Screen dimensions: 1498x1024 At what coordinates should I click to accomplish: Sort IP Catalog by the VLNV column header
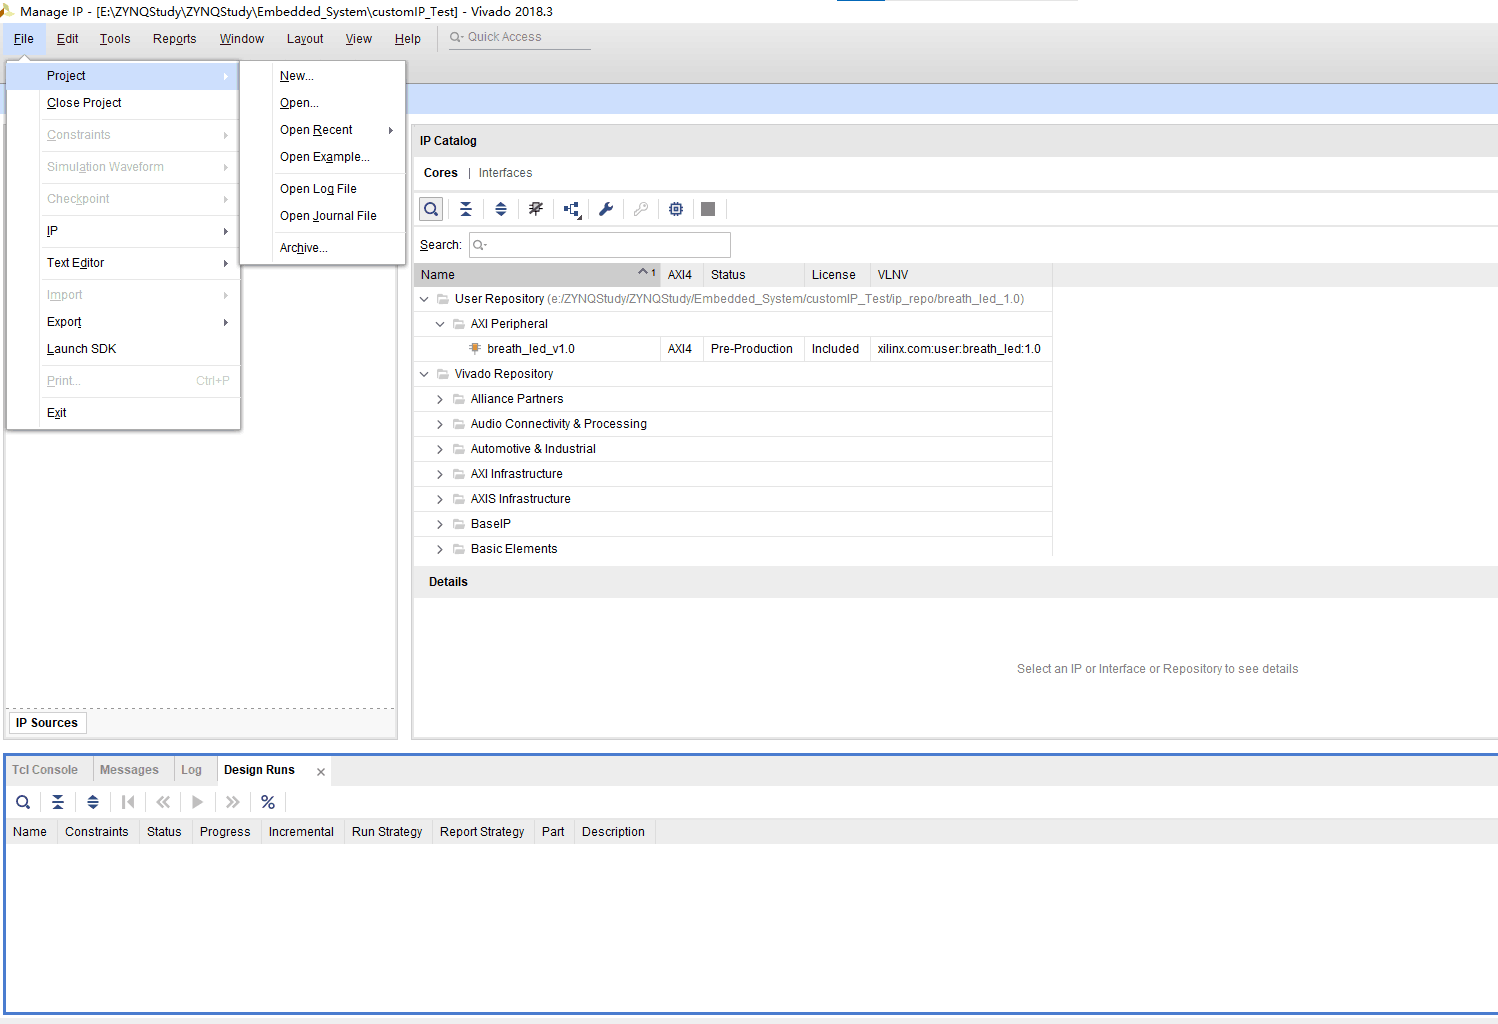pyautogui.click(x=960, y=275)
